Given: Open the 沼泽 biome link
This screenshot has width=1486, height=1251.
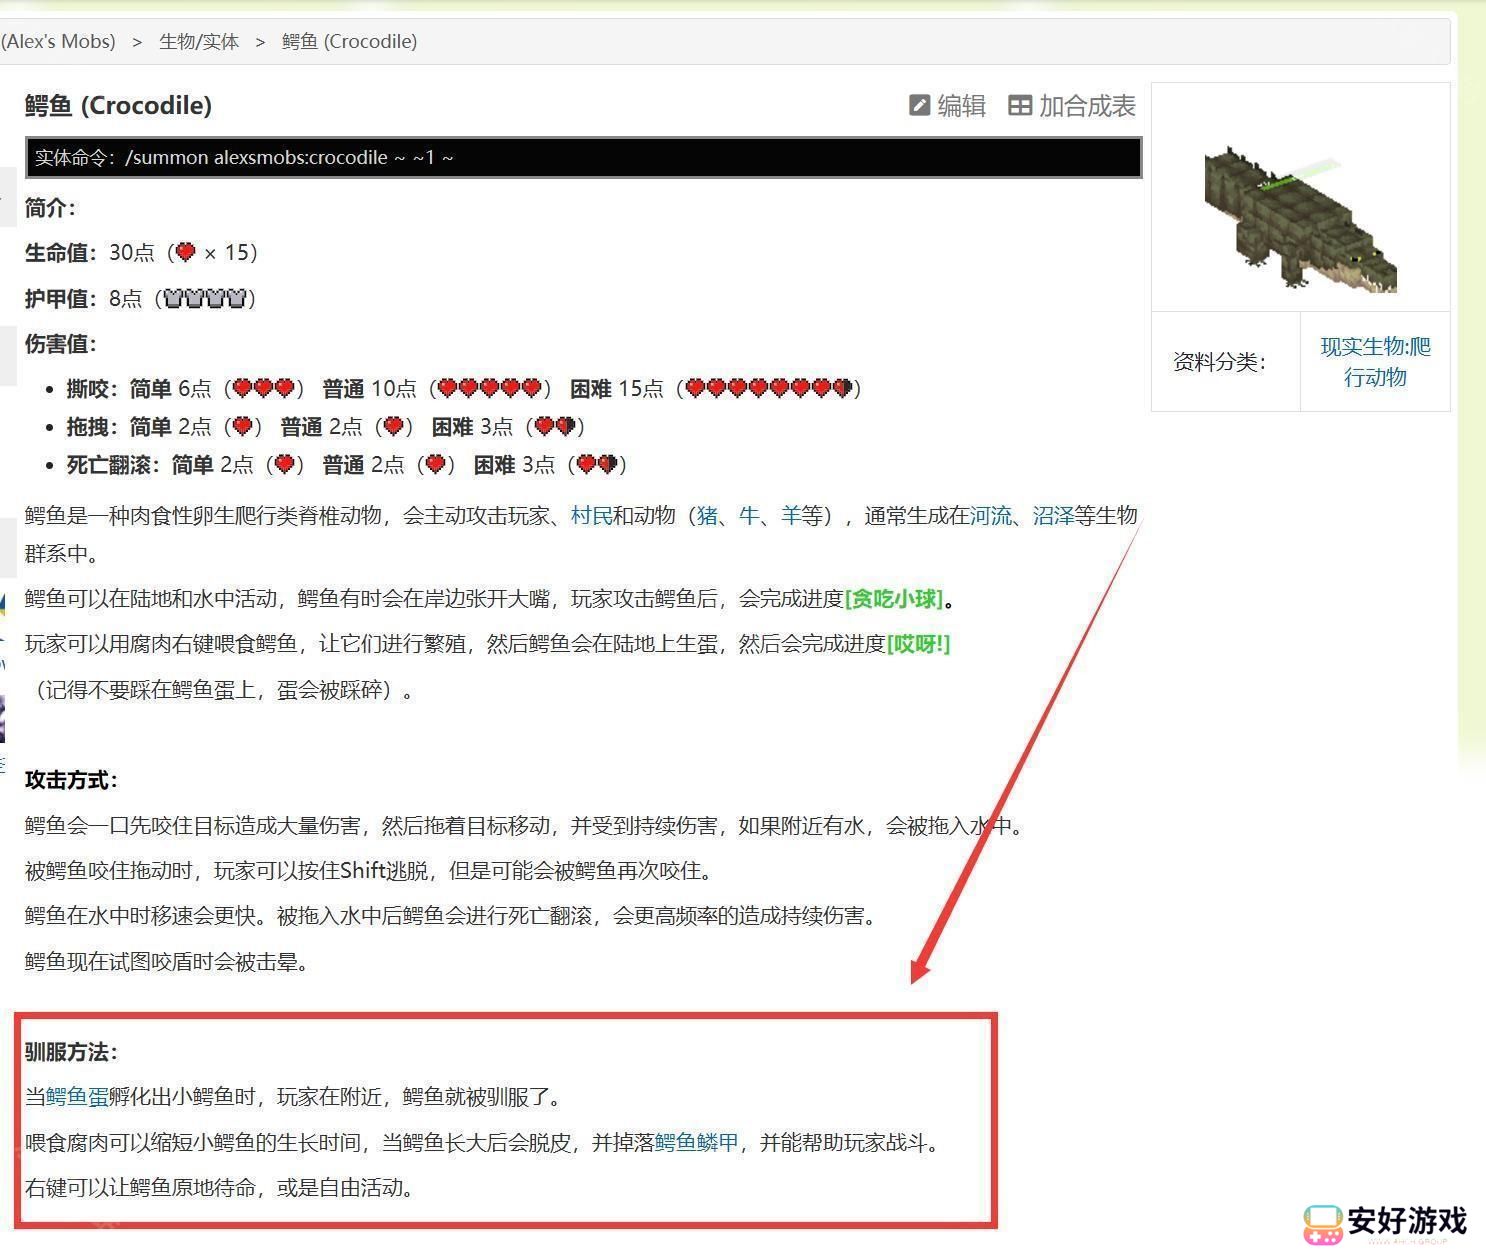Looking at the screenshot, I should click(1053, 516).
